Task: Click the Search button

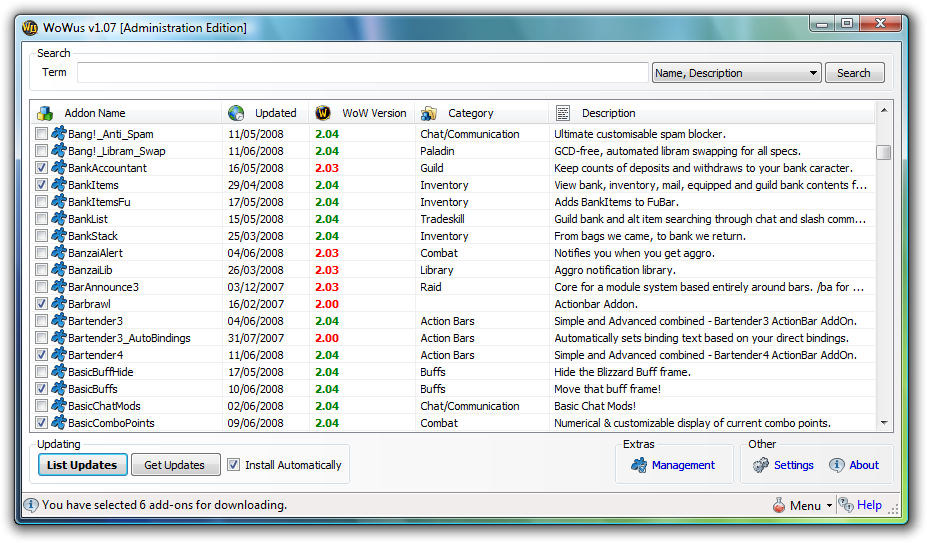Action: [854, 73]
